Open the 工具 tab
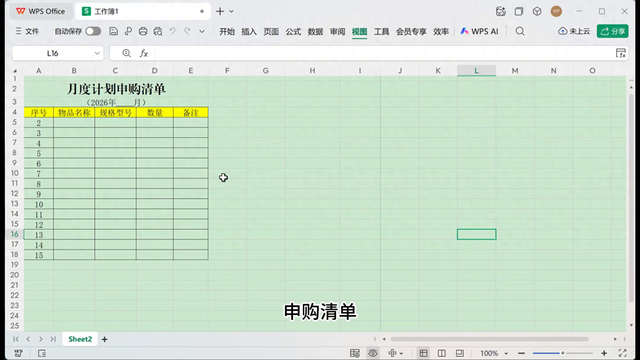 click(x=382, y=31)
